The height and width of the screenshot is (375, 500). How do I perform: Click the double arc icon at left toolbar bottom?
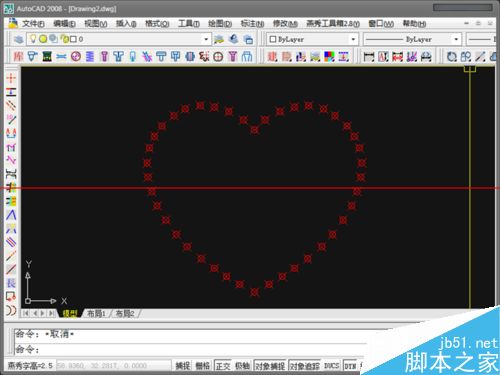(11, 310)
